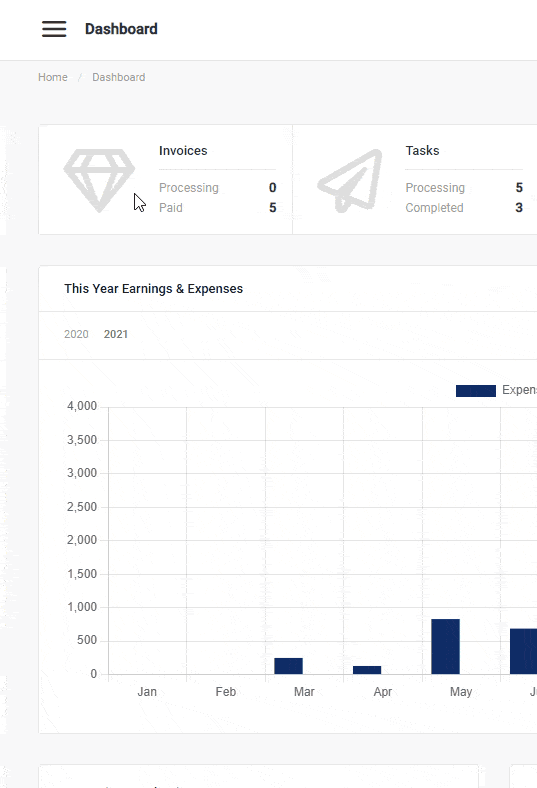Toggle the Expenses legend swatch
This screenshot has width=537, height=788.
coord(476,390)
